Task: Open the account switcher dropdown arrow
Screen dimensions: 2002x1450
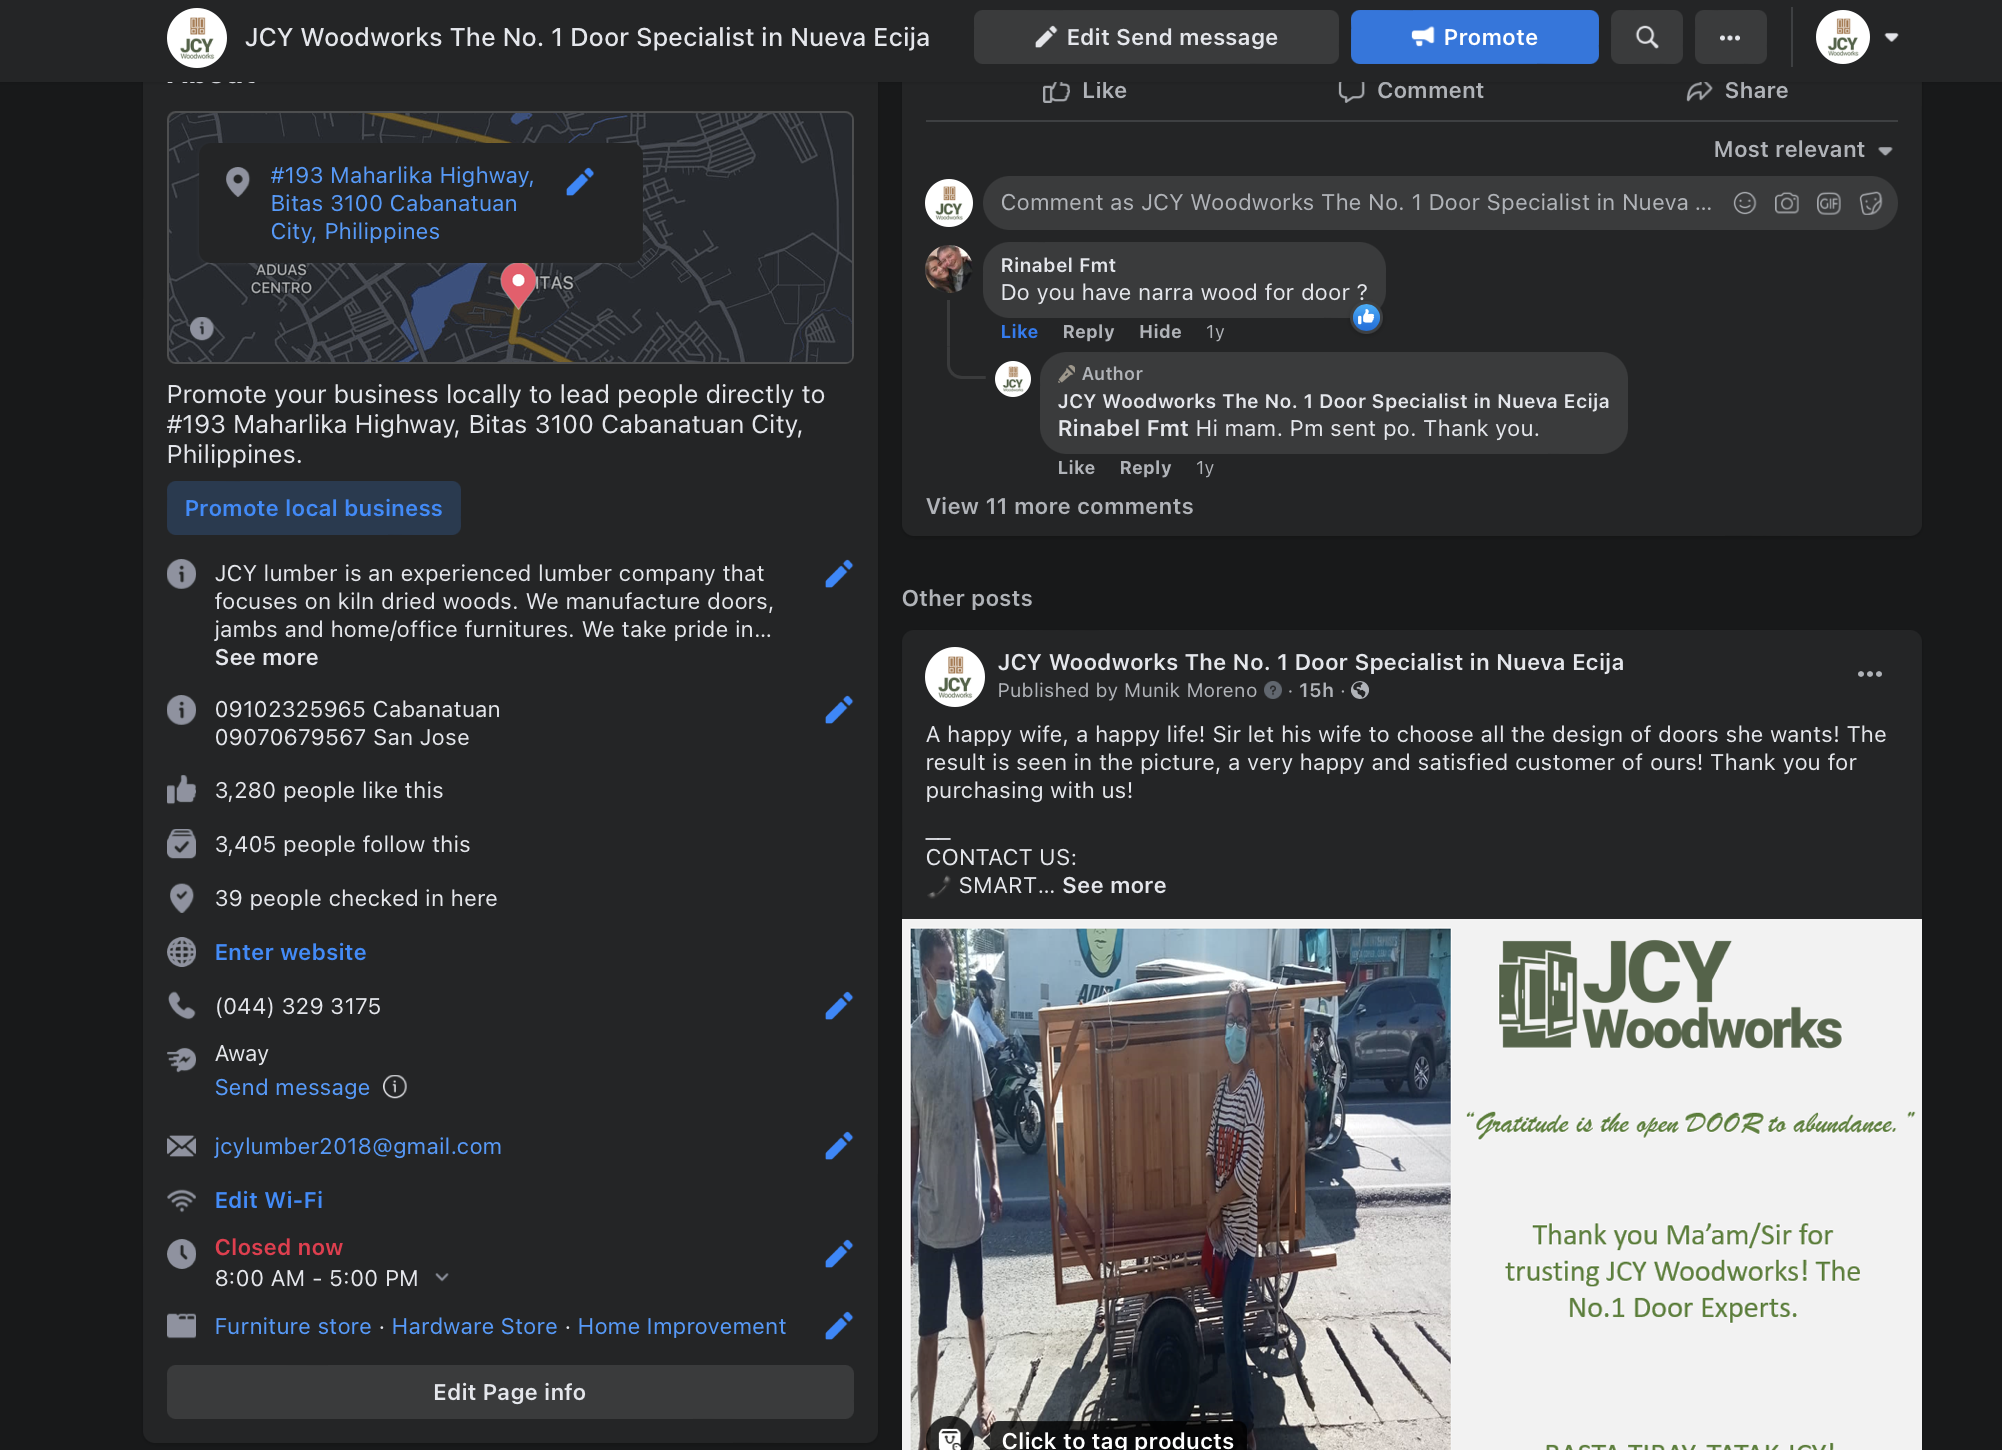Action: click(x=1891, y=37)
